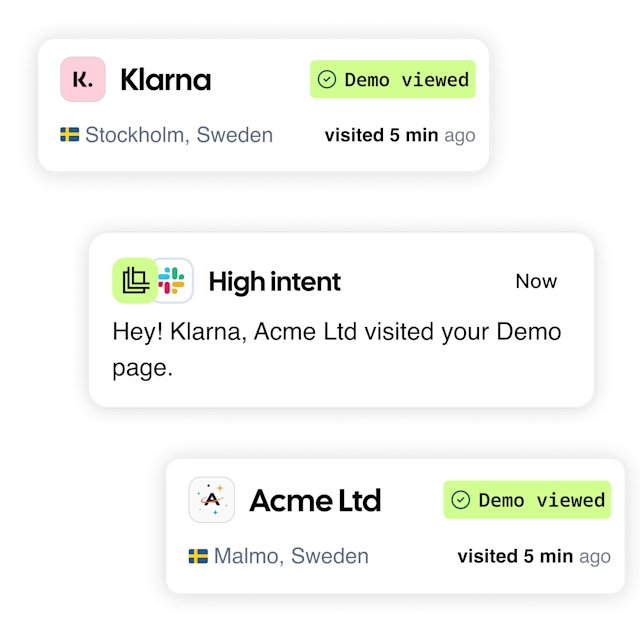Click the Acme Ltd logo icon
The width and height of the screenshot is (640, 640).
(x=211, y=500)
